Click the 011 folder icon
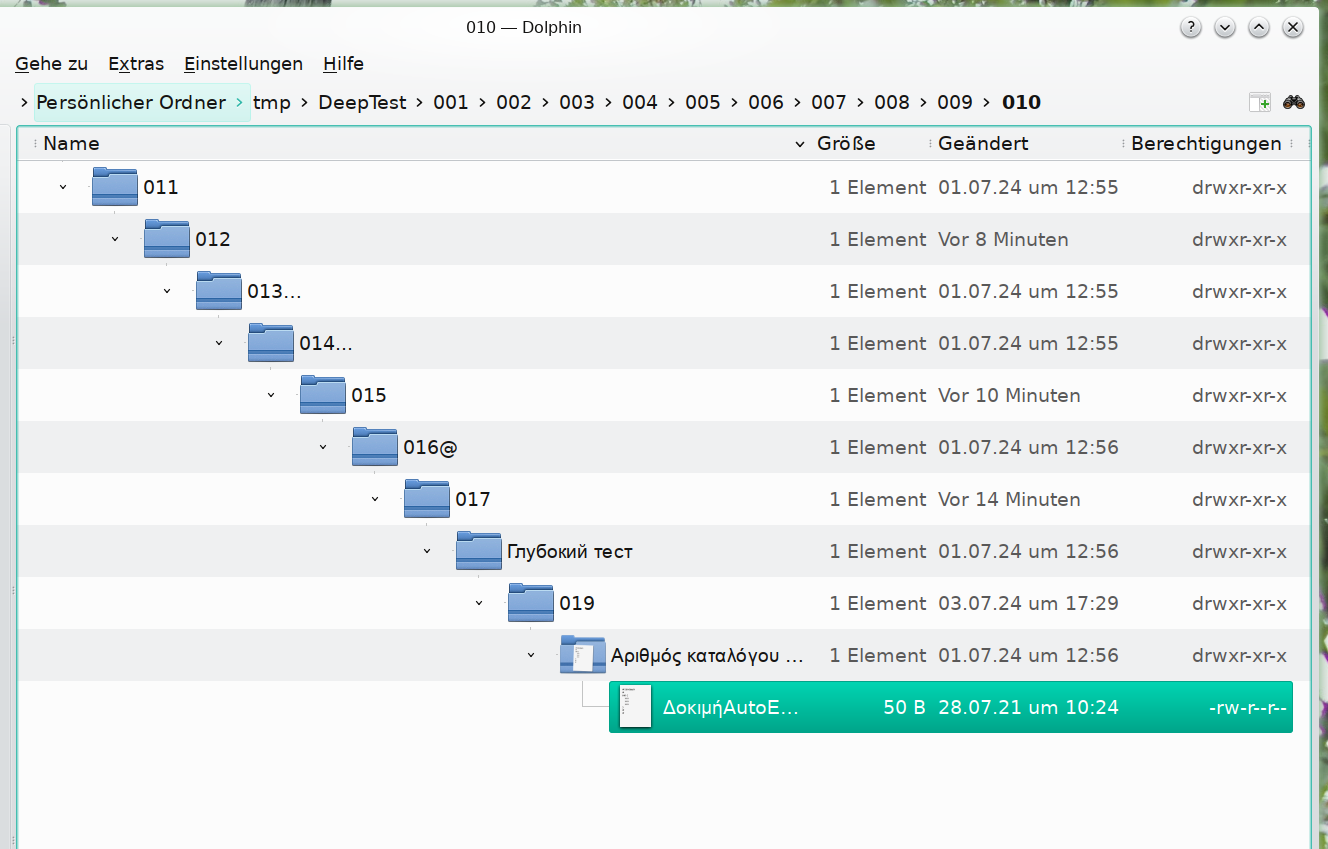The image size is (1328, 849). click(115, 187)
